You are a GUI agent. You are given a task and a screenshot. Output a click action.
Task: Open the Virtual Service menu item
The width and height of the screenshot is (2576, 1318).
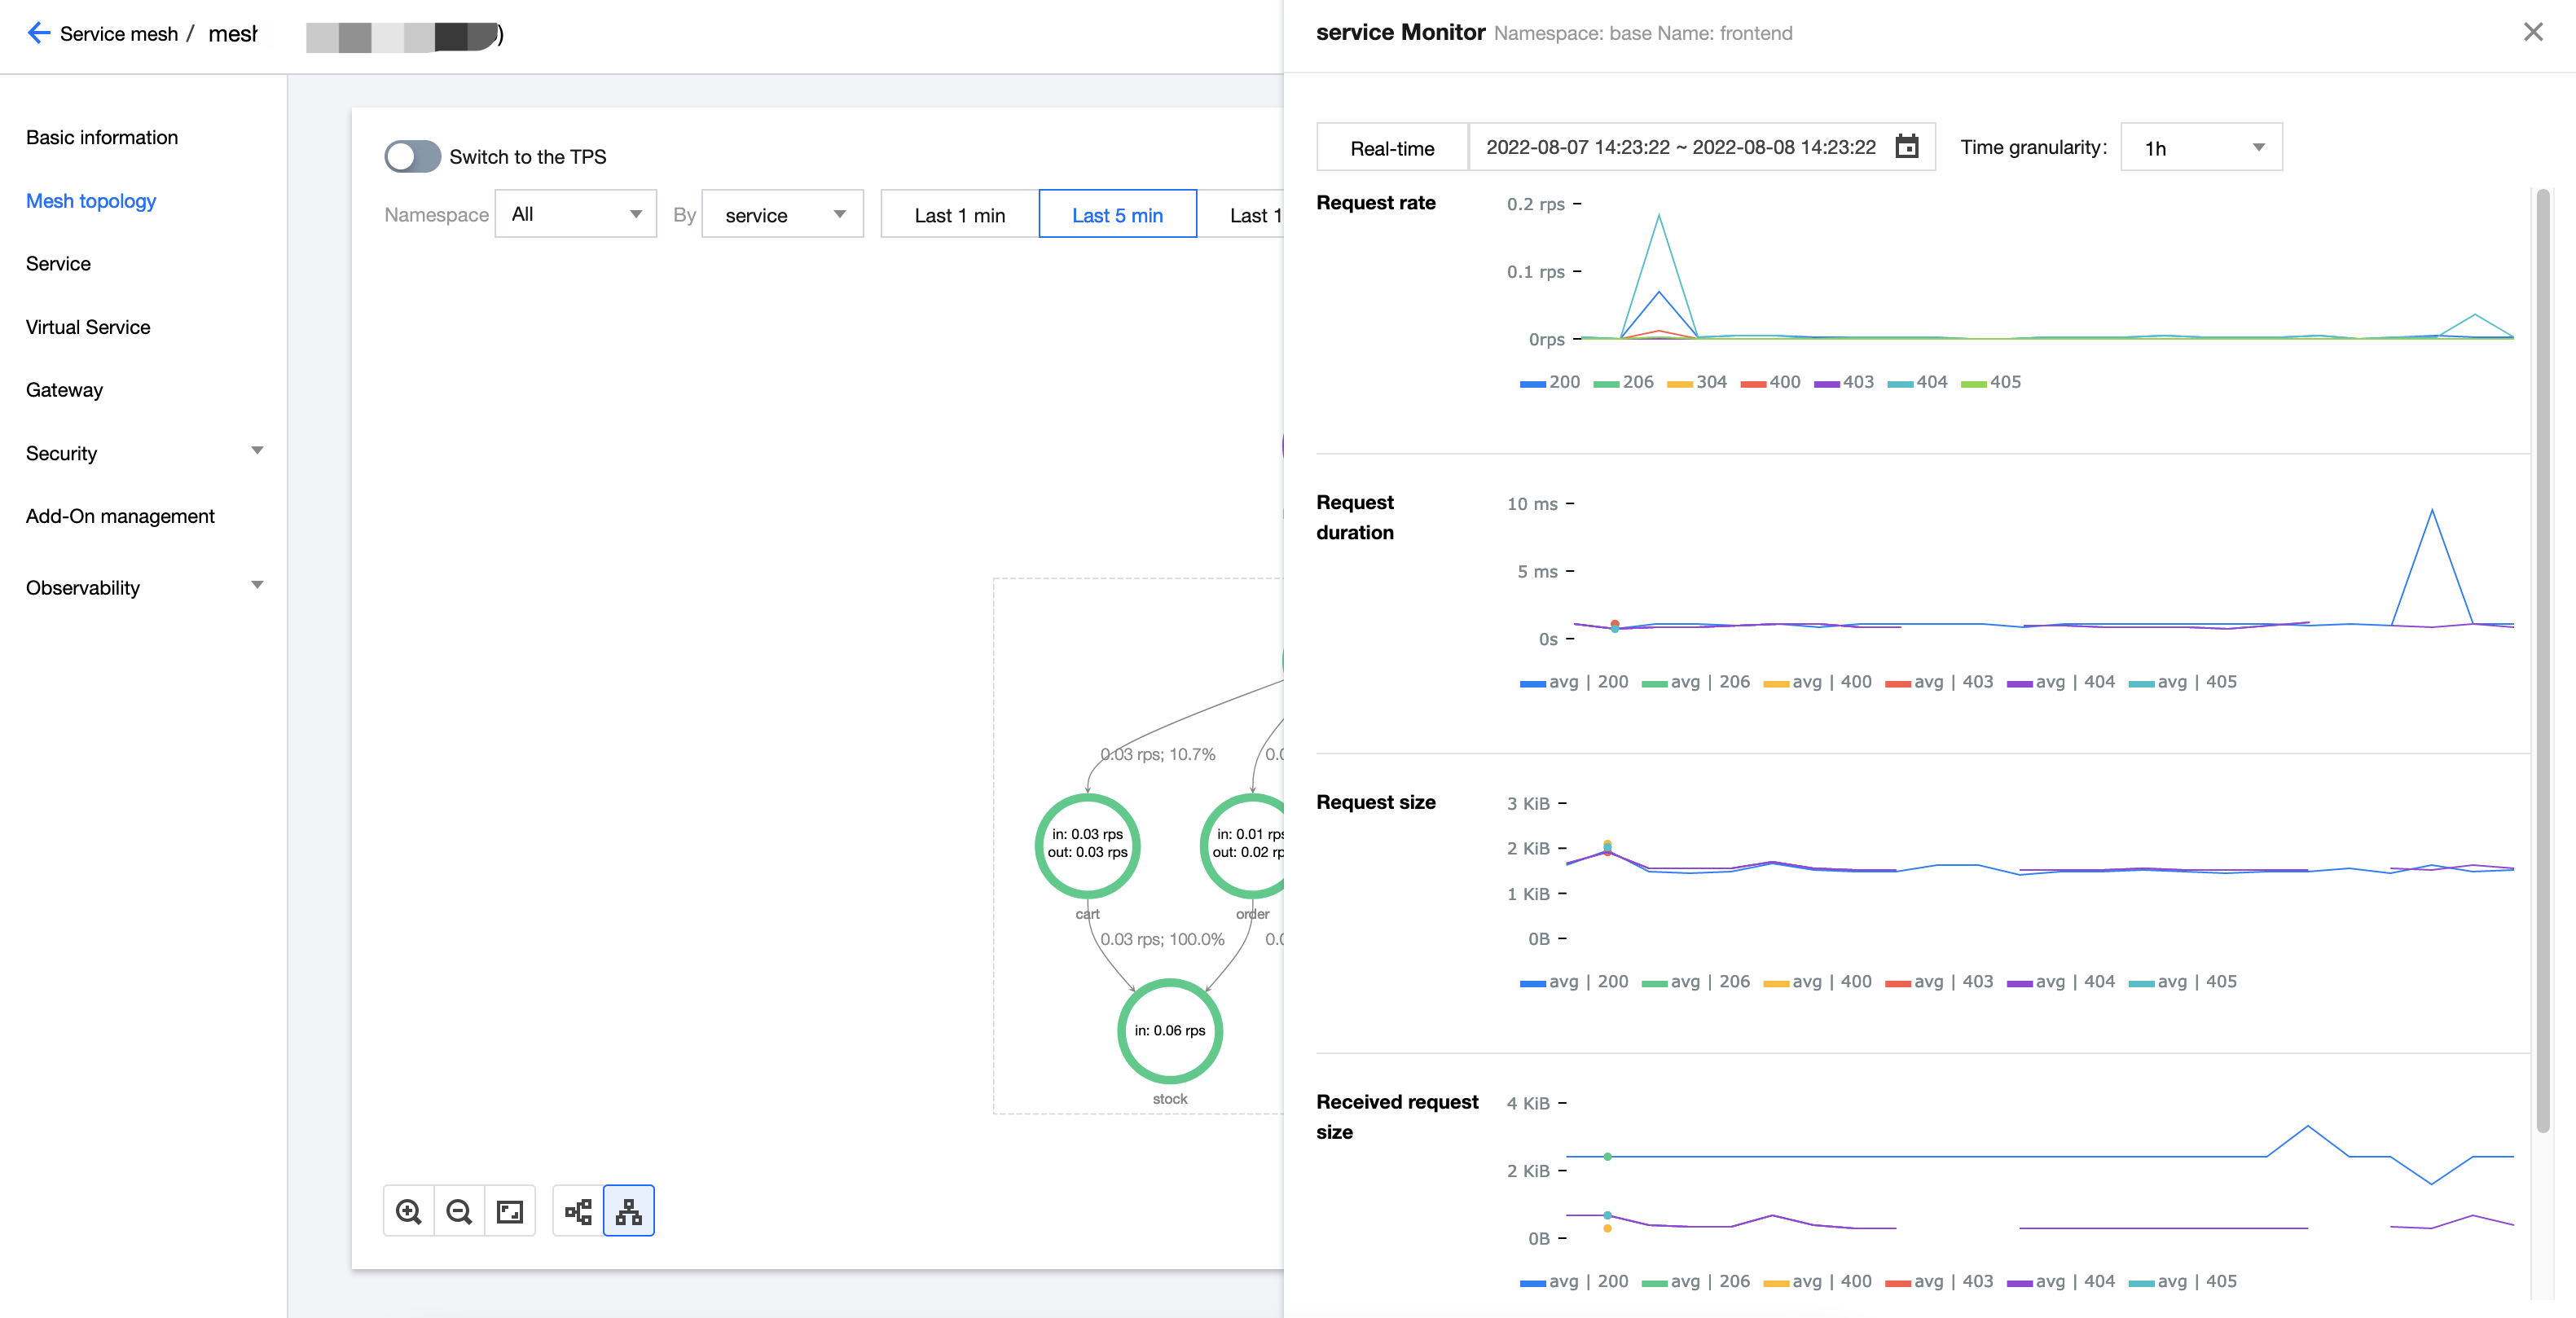click(x=88, y=327)
